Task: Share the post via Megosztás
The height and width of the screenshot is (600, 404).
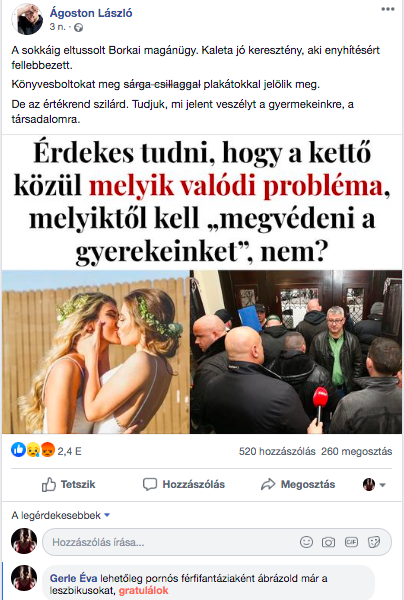Action: click(298, 484)
